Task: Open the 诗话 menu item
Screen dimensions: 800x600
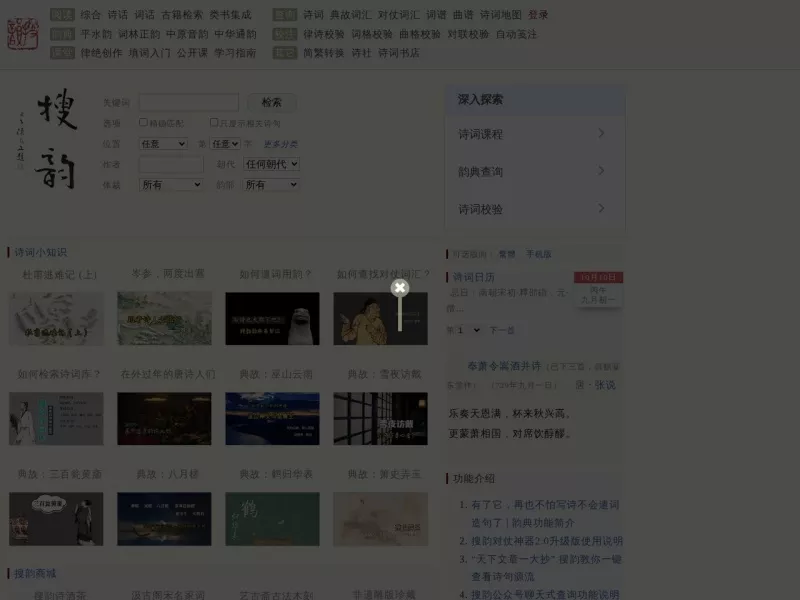Action: point(117,15)
